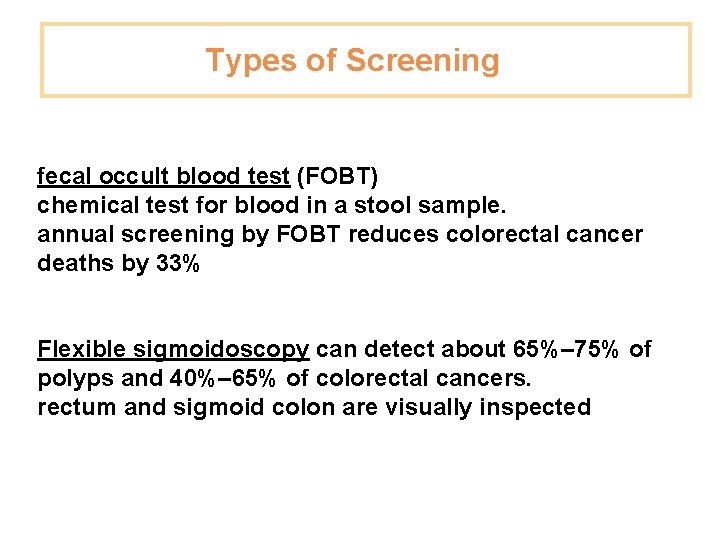Click the '65%–75%' percentage range
Viewport: 720px width, 540px height.
(567, 349)
